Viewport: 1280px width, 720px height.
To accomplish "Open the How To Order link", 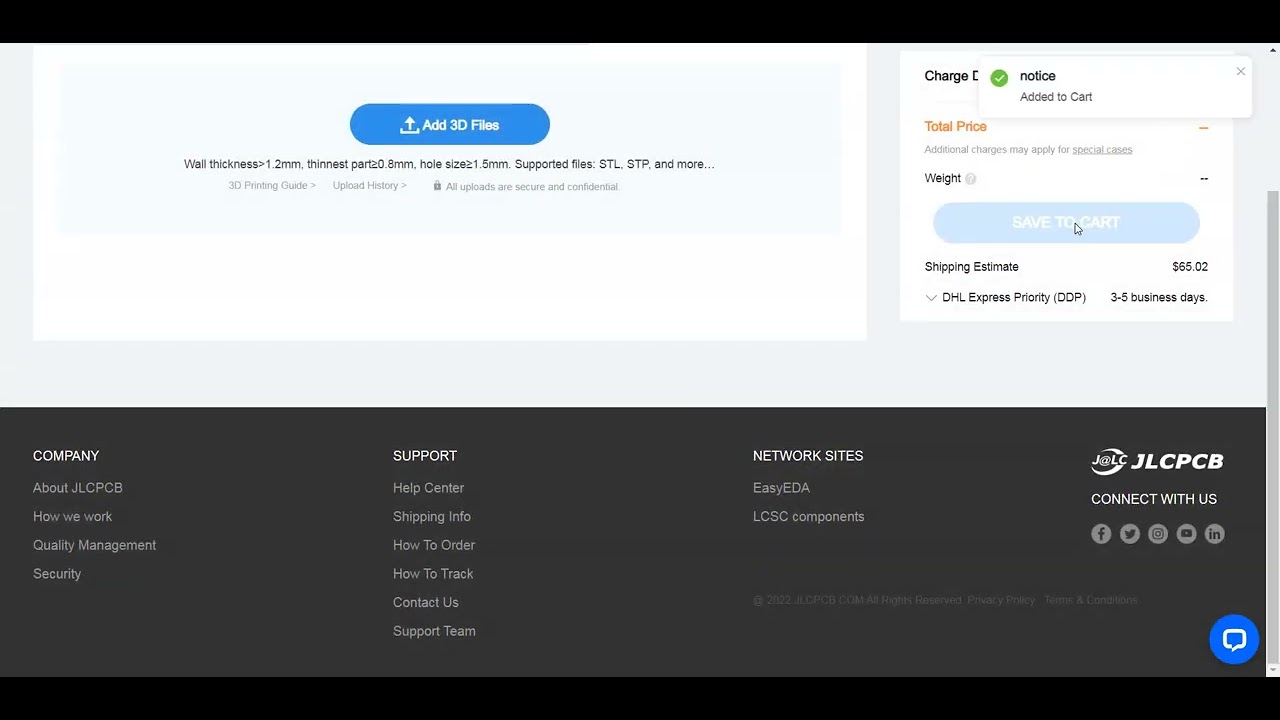I will (434, 545).
